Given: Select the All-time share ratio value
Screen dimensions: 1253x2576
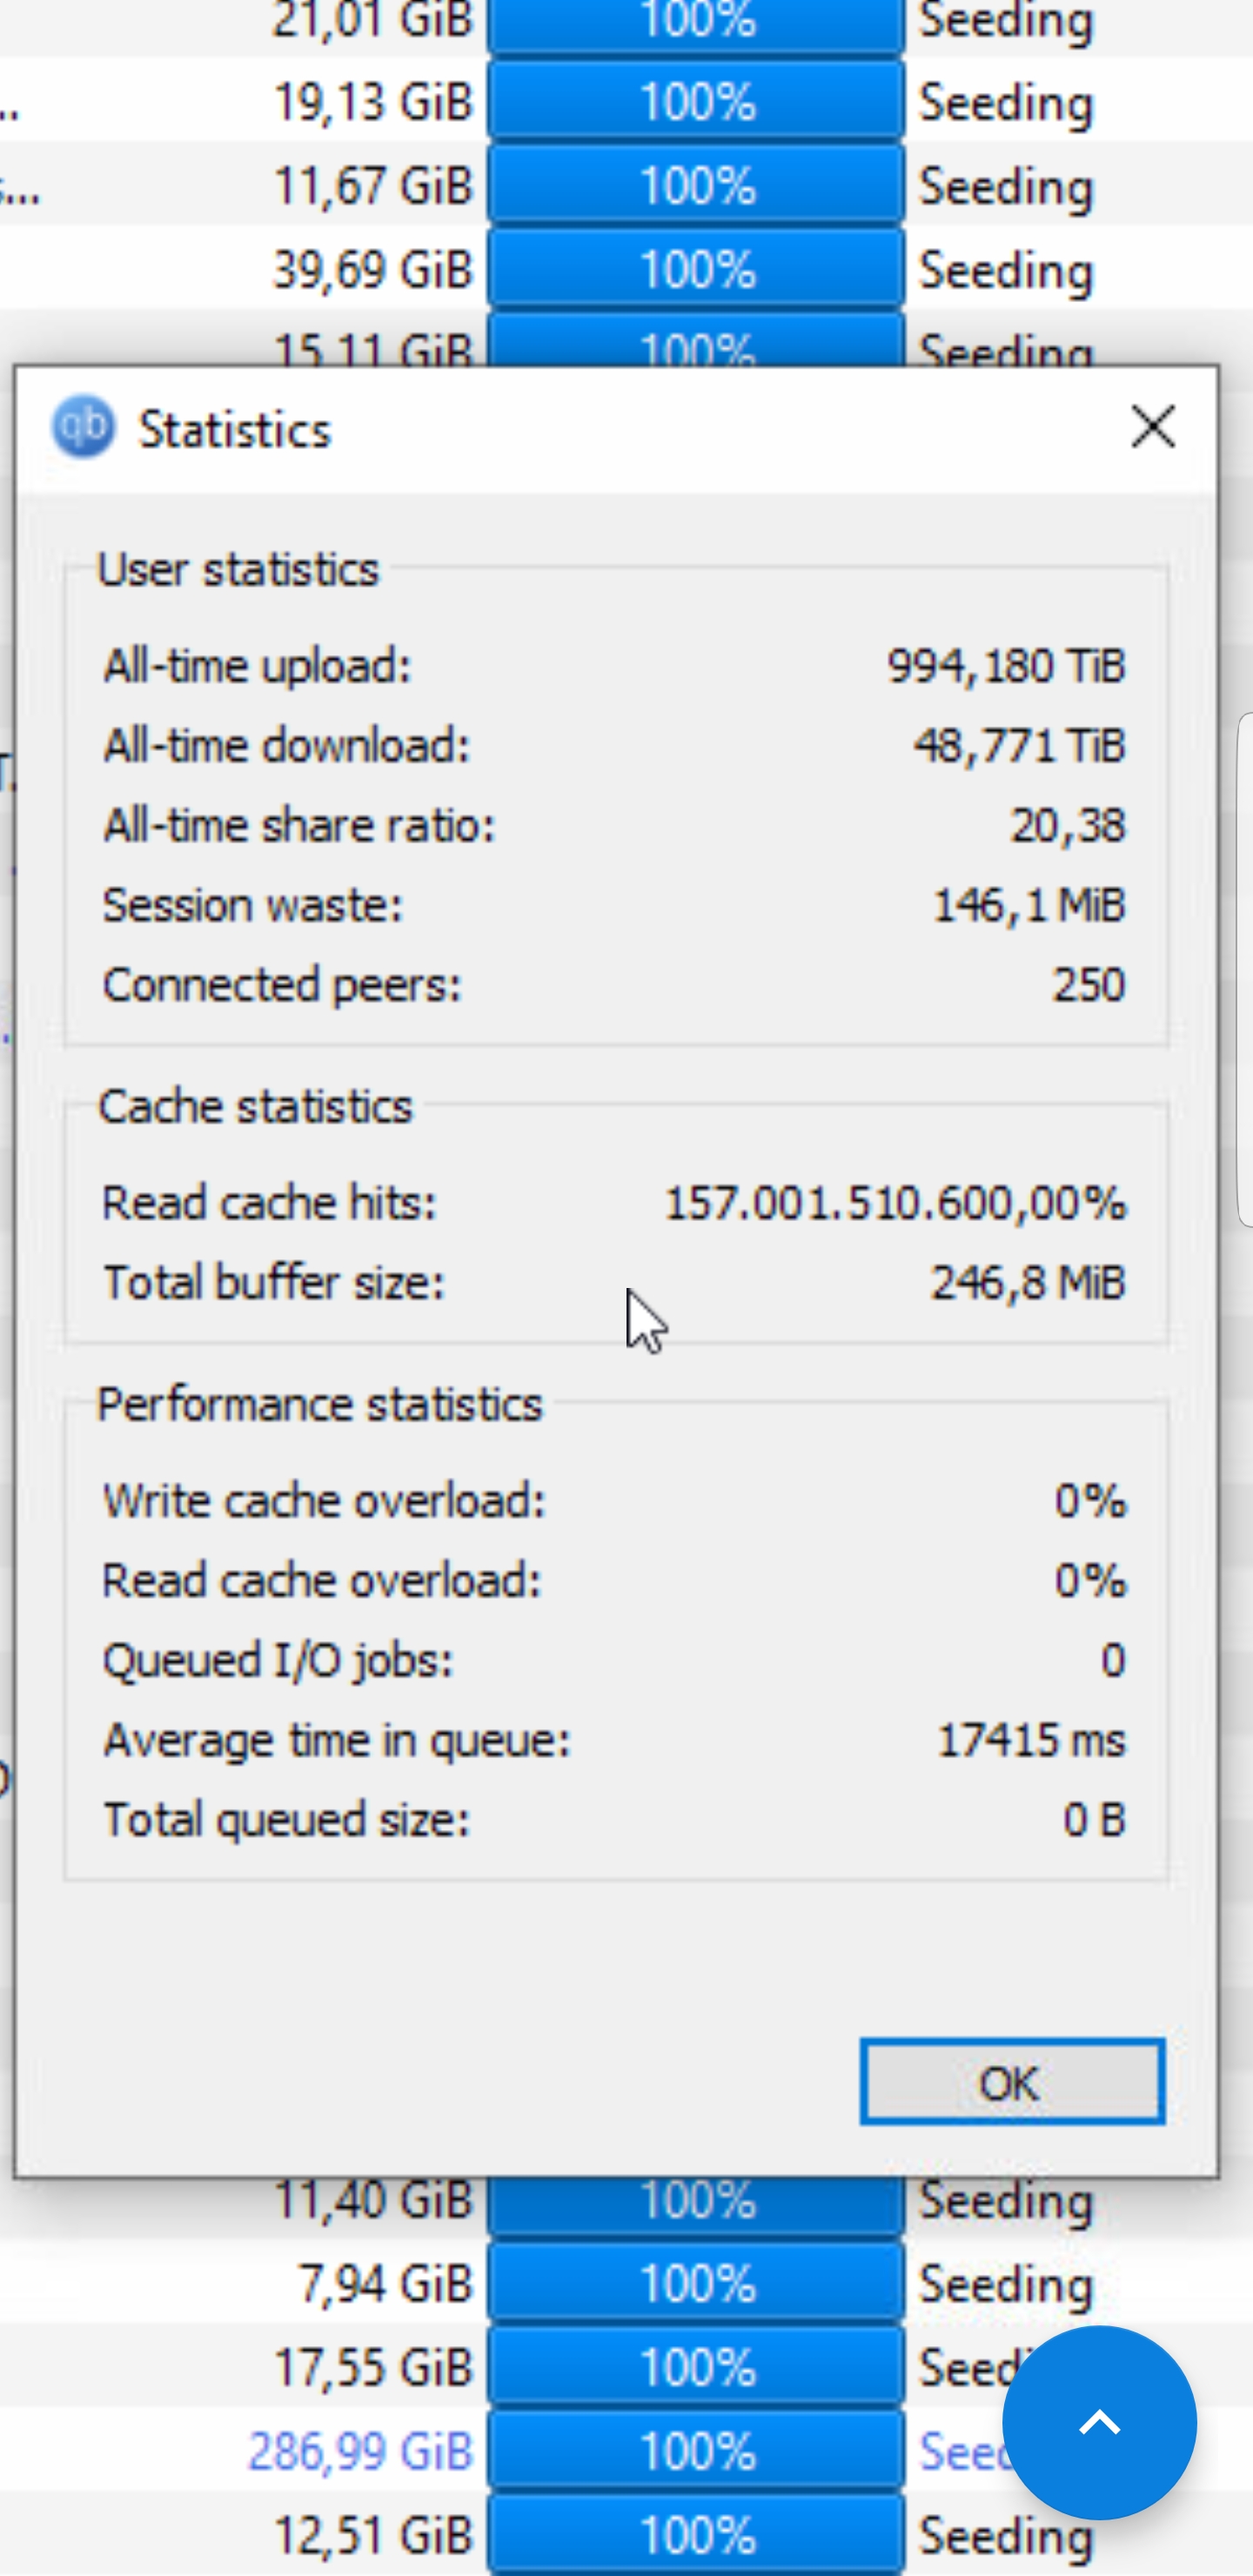Looking at the screenshot, I should 1067,826.
